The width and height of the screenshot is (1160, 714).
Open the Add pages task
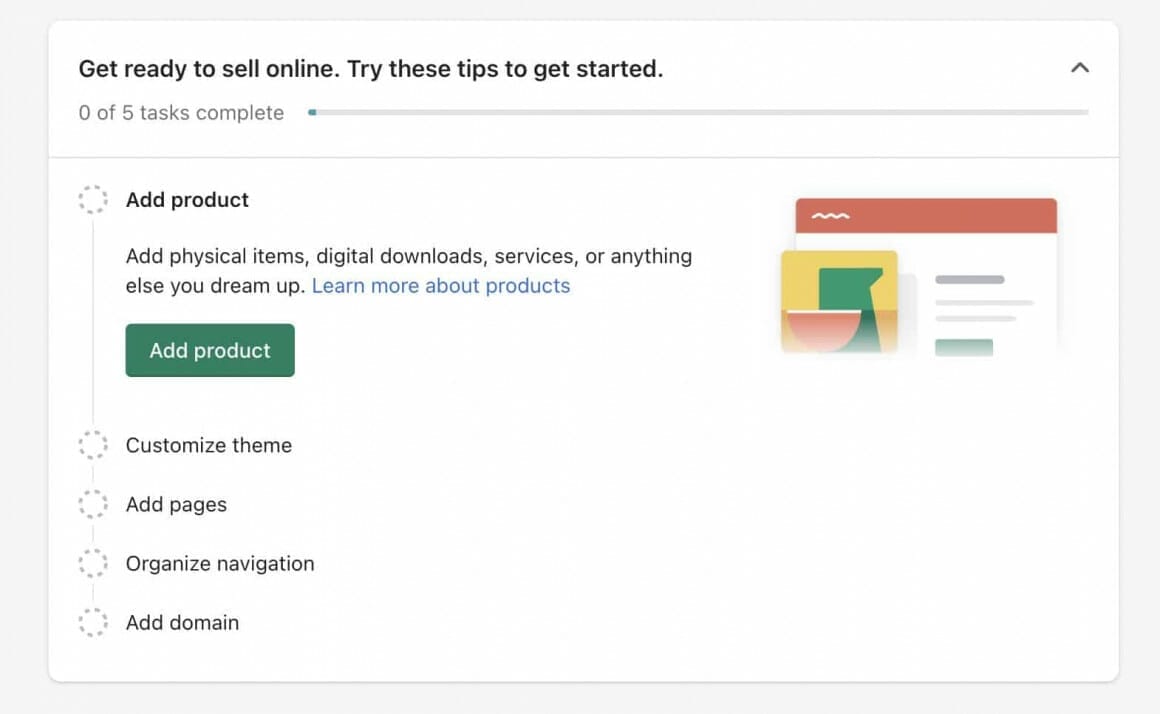[x=176, y=505]
